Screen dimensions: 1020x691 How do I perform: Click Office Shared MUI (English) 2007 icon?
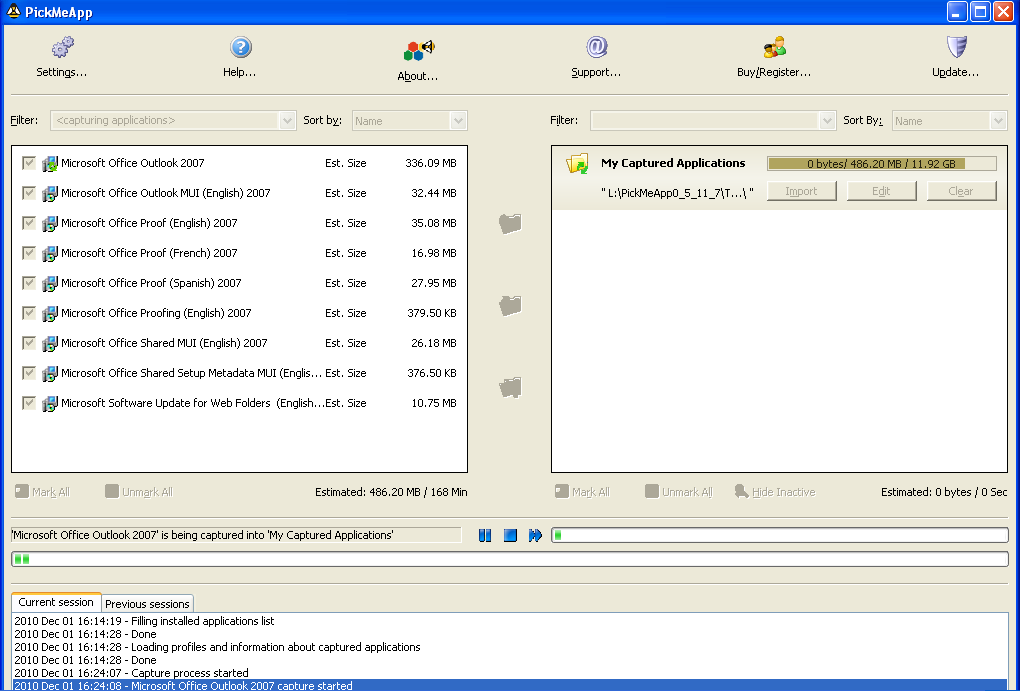click(50, 344)
